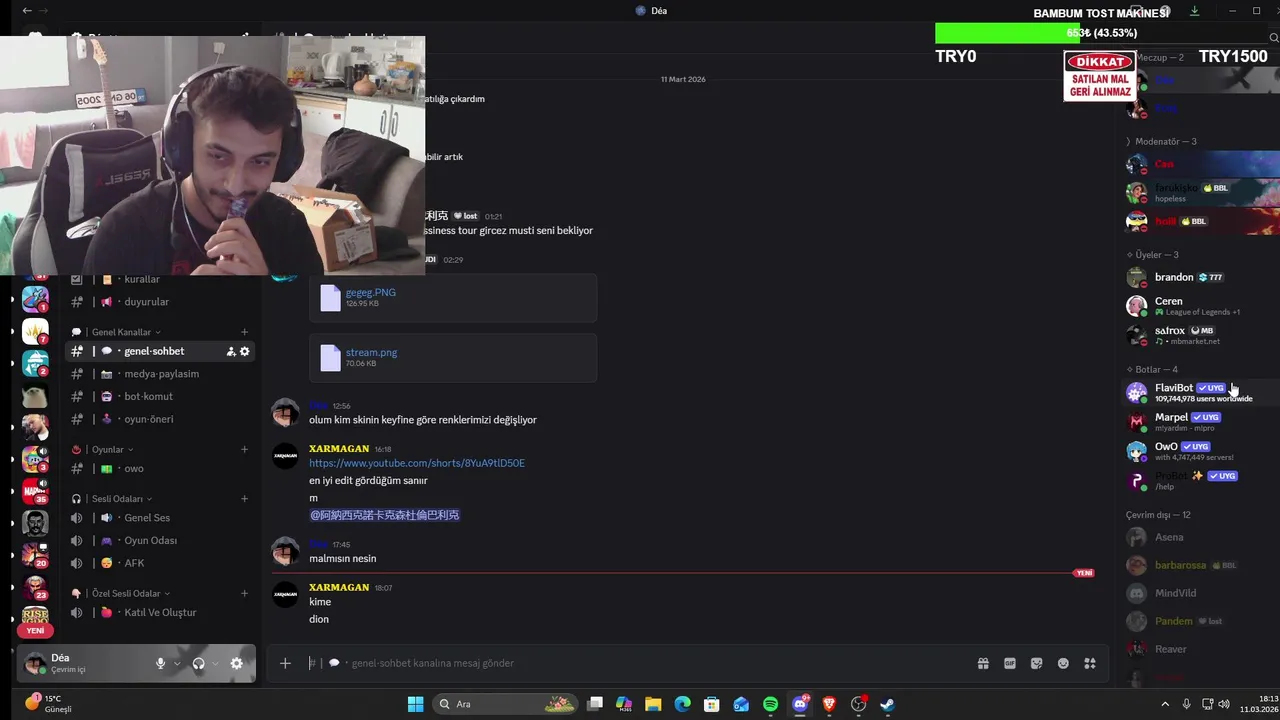Open the GIF picker
Image resolution: width=1280 pixels, height=720 pixels.
(x=1010, y=663)
